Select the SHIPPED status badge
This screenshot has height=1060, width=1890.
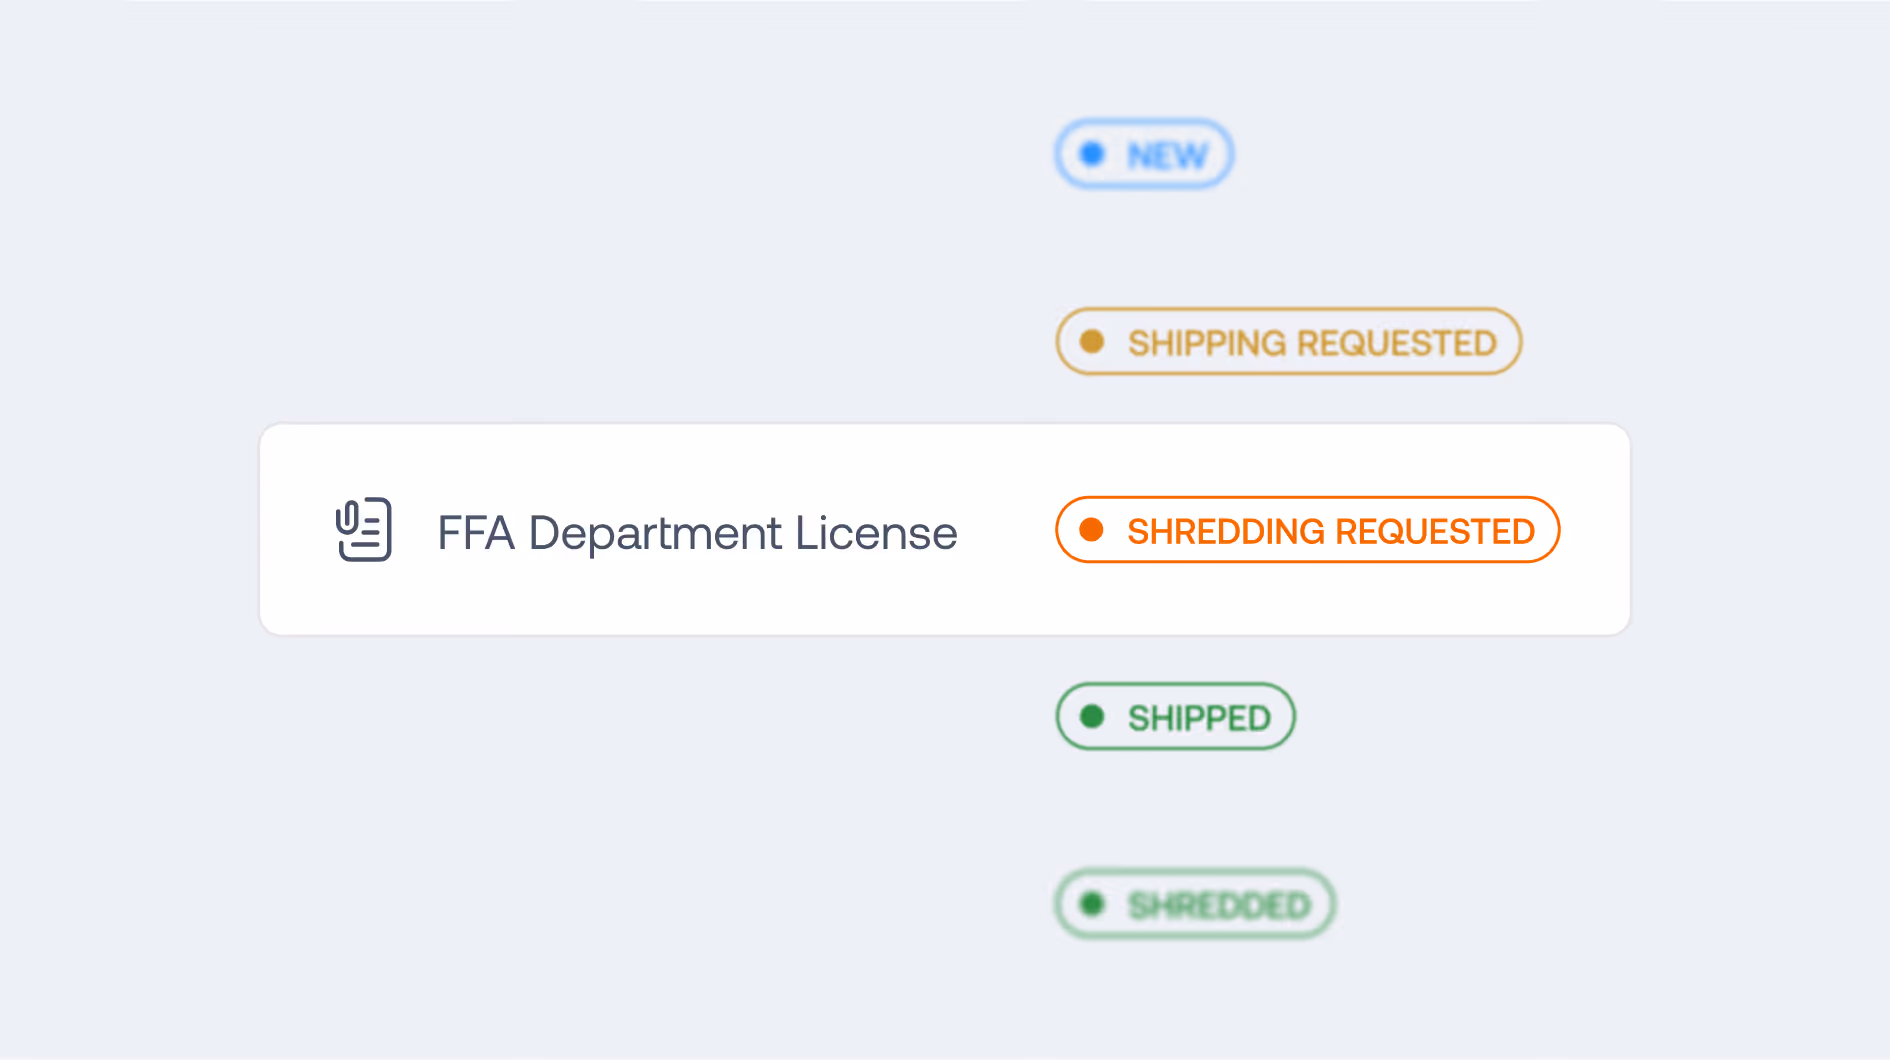[x=1176, y=717]
